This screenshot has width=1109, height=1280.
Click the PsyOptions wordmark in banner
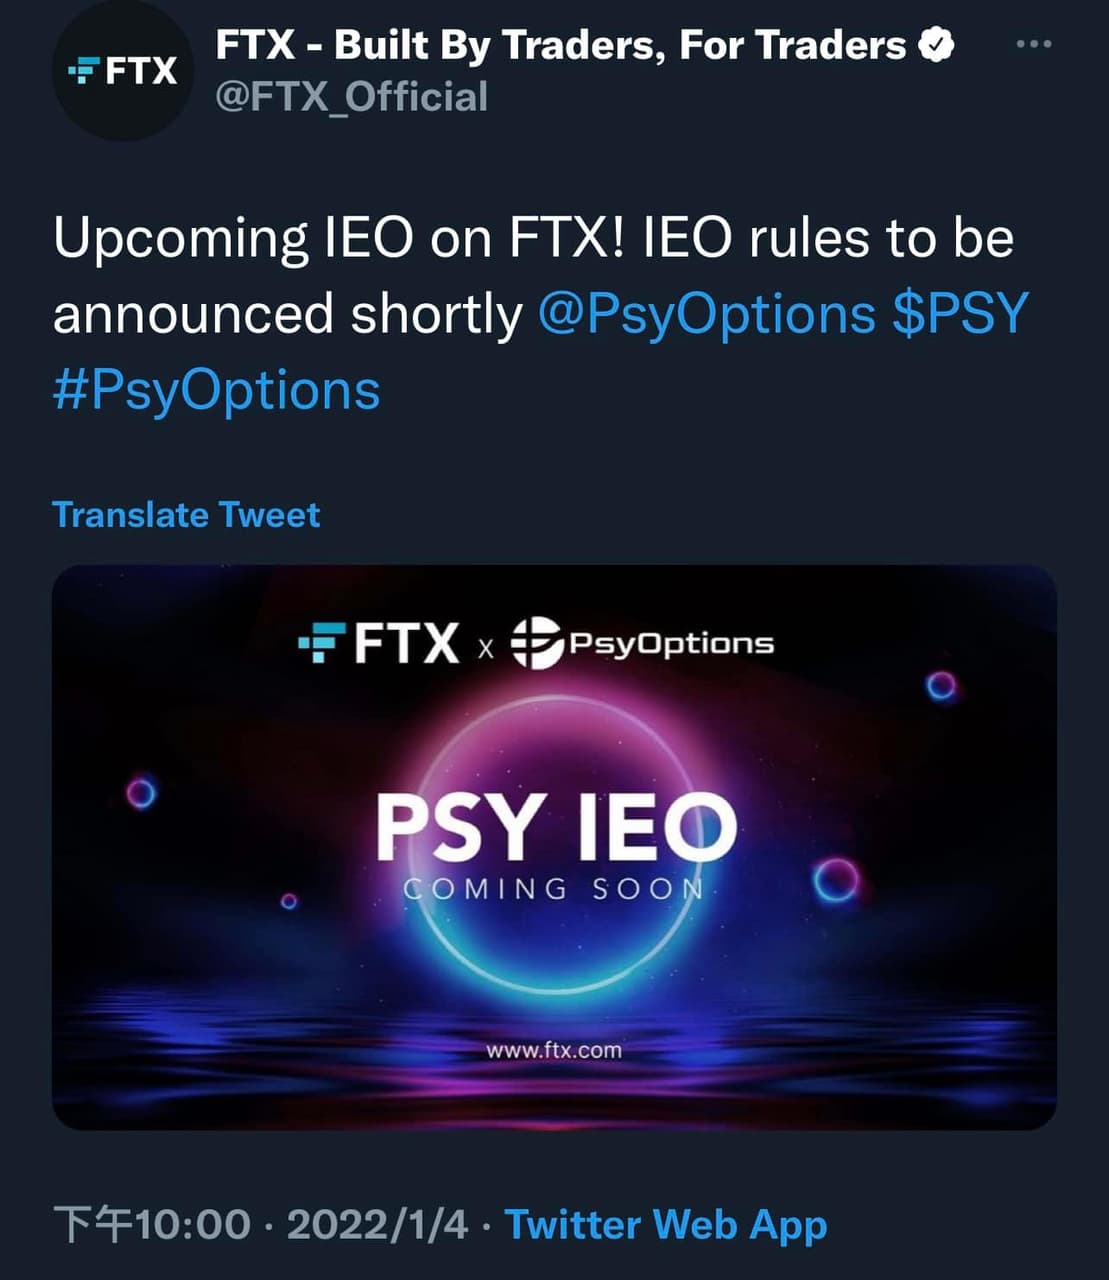[671, 643]
